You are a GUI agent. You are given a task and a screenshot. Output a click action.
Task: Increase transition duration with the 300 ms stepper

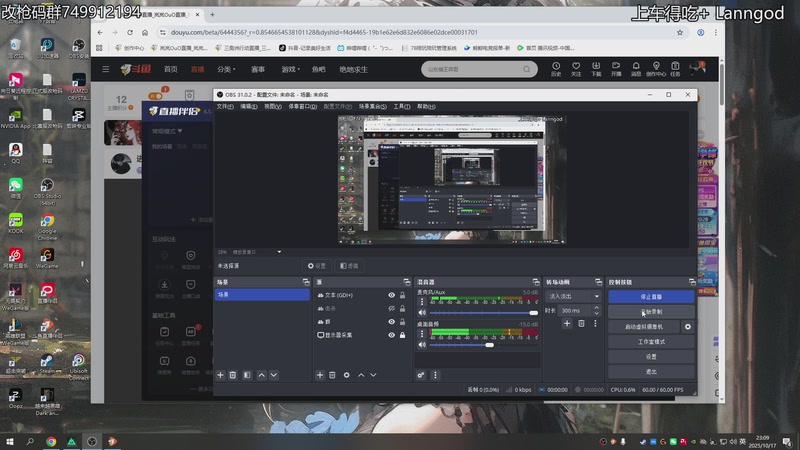[x=596, y=308]
